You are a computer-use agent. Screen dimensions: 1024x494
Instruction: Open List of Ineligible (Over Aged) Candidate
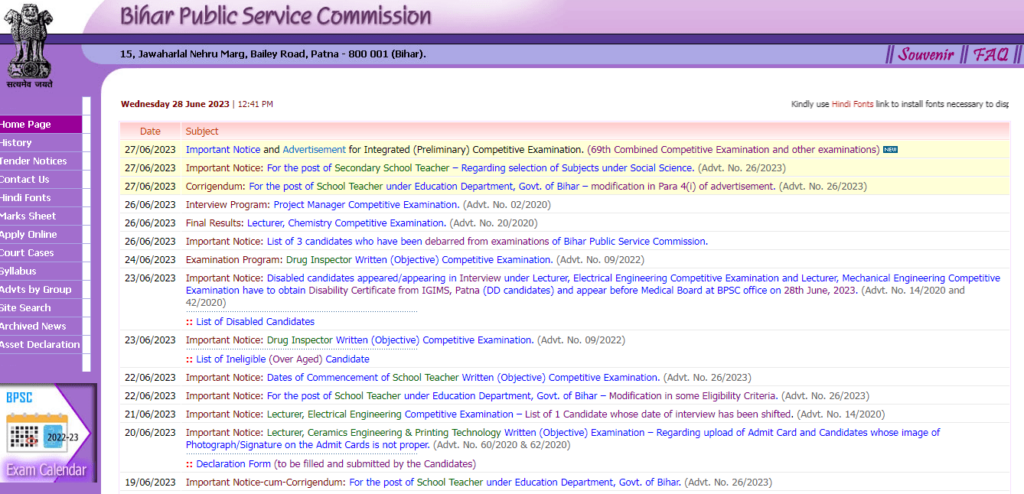coord(282,359)
